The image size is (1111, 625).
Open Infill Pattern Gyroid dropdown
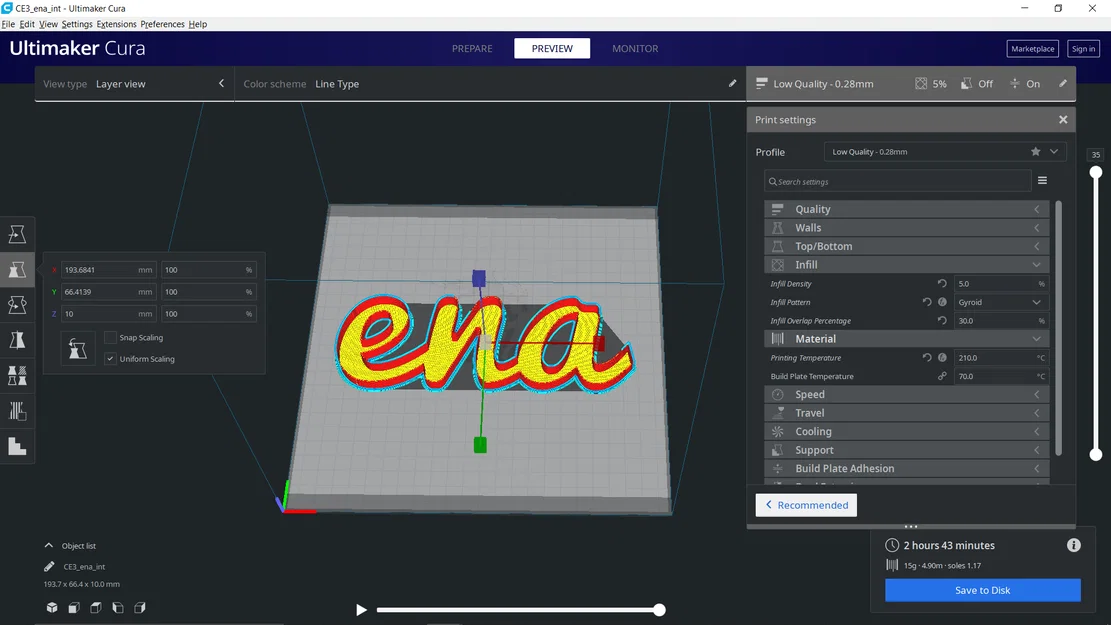(1000, 302)
